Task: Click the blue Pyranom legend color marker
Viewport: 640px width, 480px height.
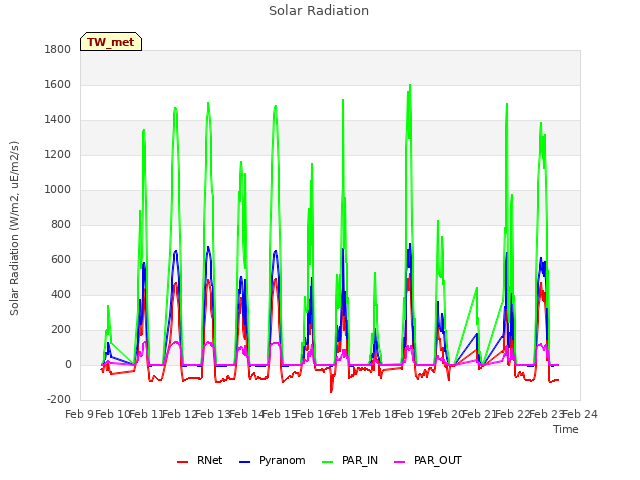Action: coord(244,462)
